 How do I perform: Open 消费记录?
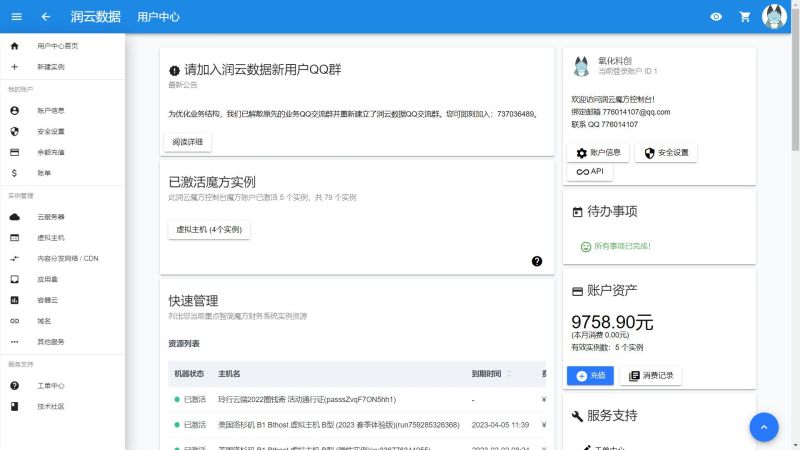click(651, 376)
